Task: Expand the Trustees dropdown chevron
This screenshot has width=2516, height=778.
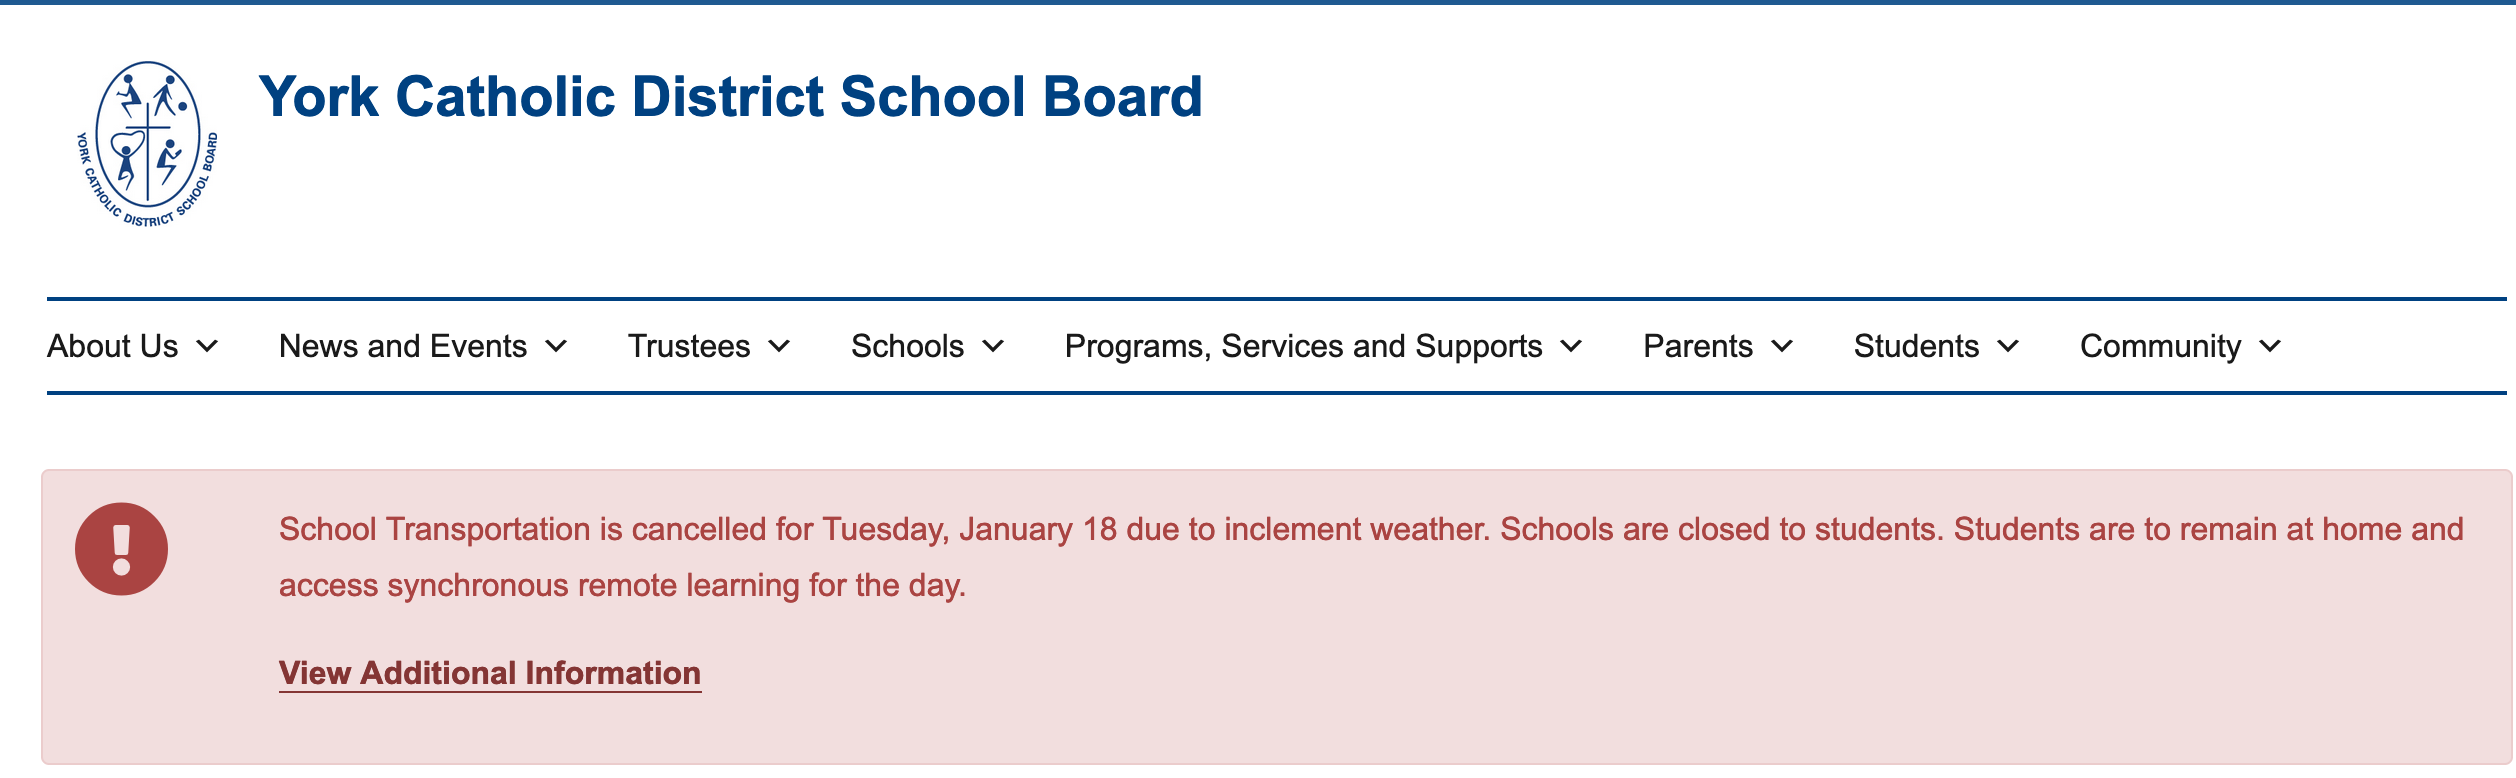Action: [779, 347]
